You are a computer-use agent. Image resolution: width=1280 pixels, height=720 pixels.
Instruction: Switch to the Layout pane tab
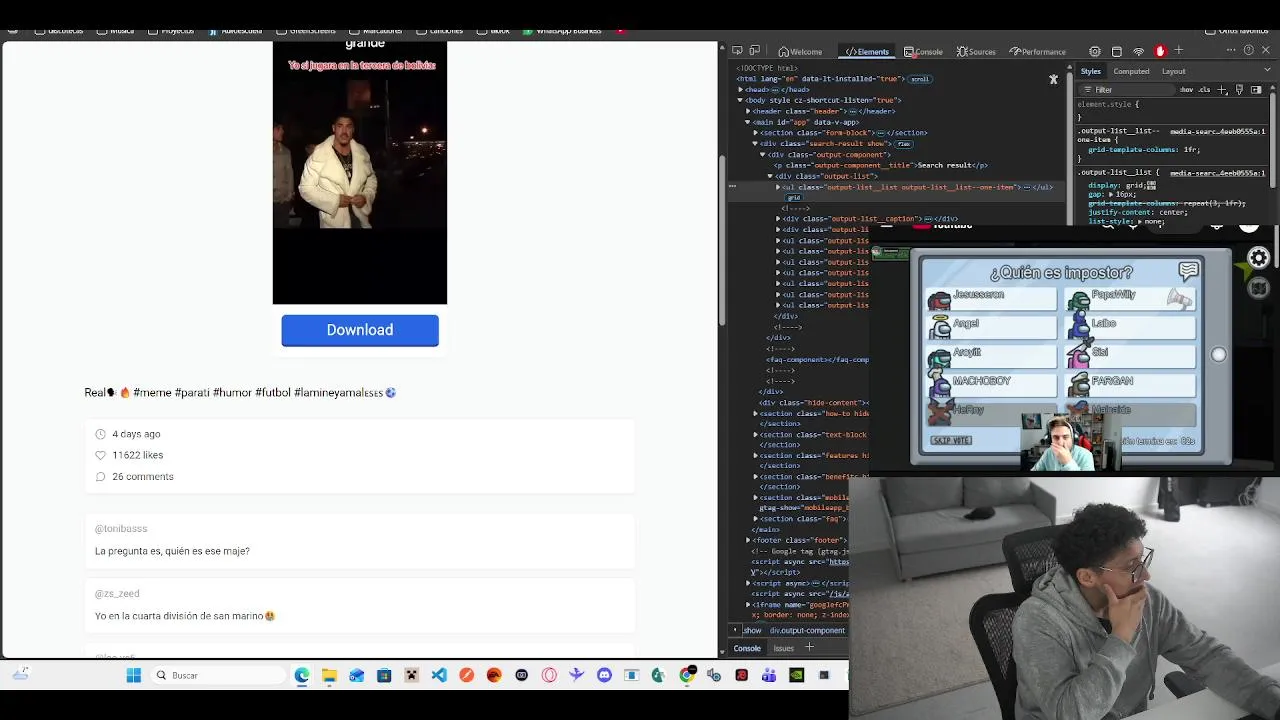[x=1173, y=71]
